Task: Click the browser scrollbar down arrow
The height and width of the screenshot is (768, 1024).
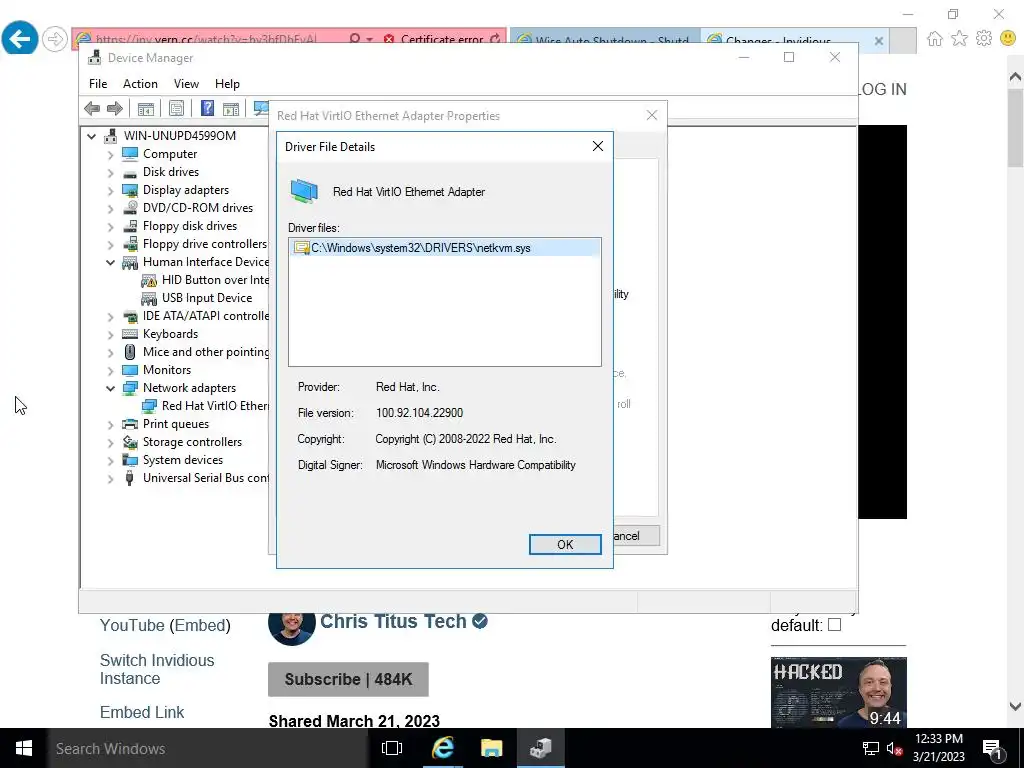Action: pyautogui.click(x=1015, y=706)
